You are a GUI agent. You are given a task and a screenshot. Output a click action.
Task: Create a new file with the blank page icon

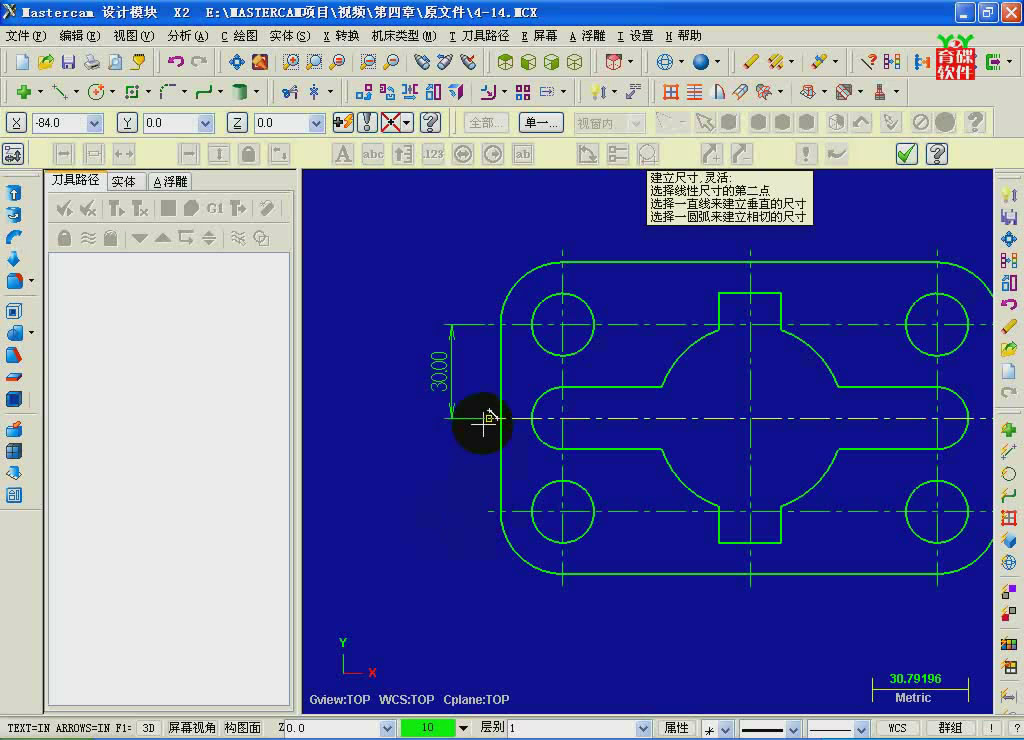coord(22,62)
